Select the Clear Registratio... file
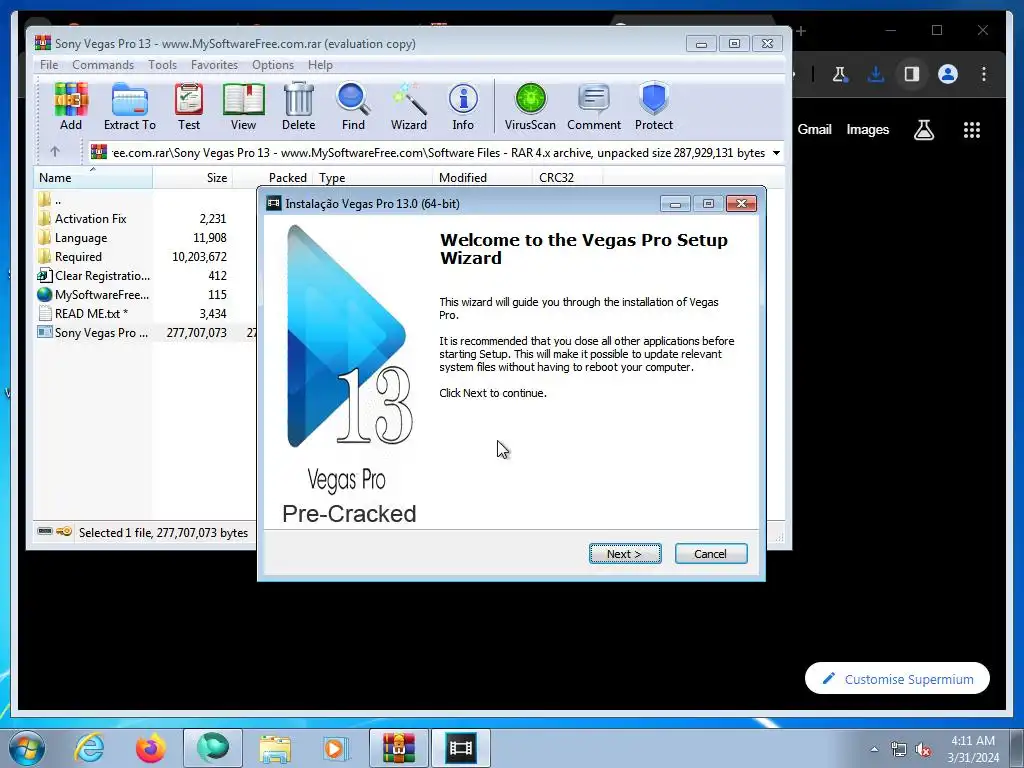Screen dimensions: 1024x768 [93, 276]
